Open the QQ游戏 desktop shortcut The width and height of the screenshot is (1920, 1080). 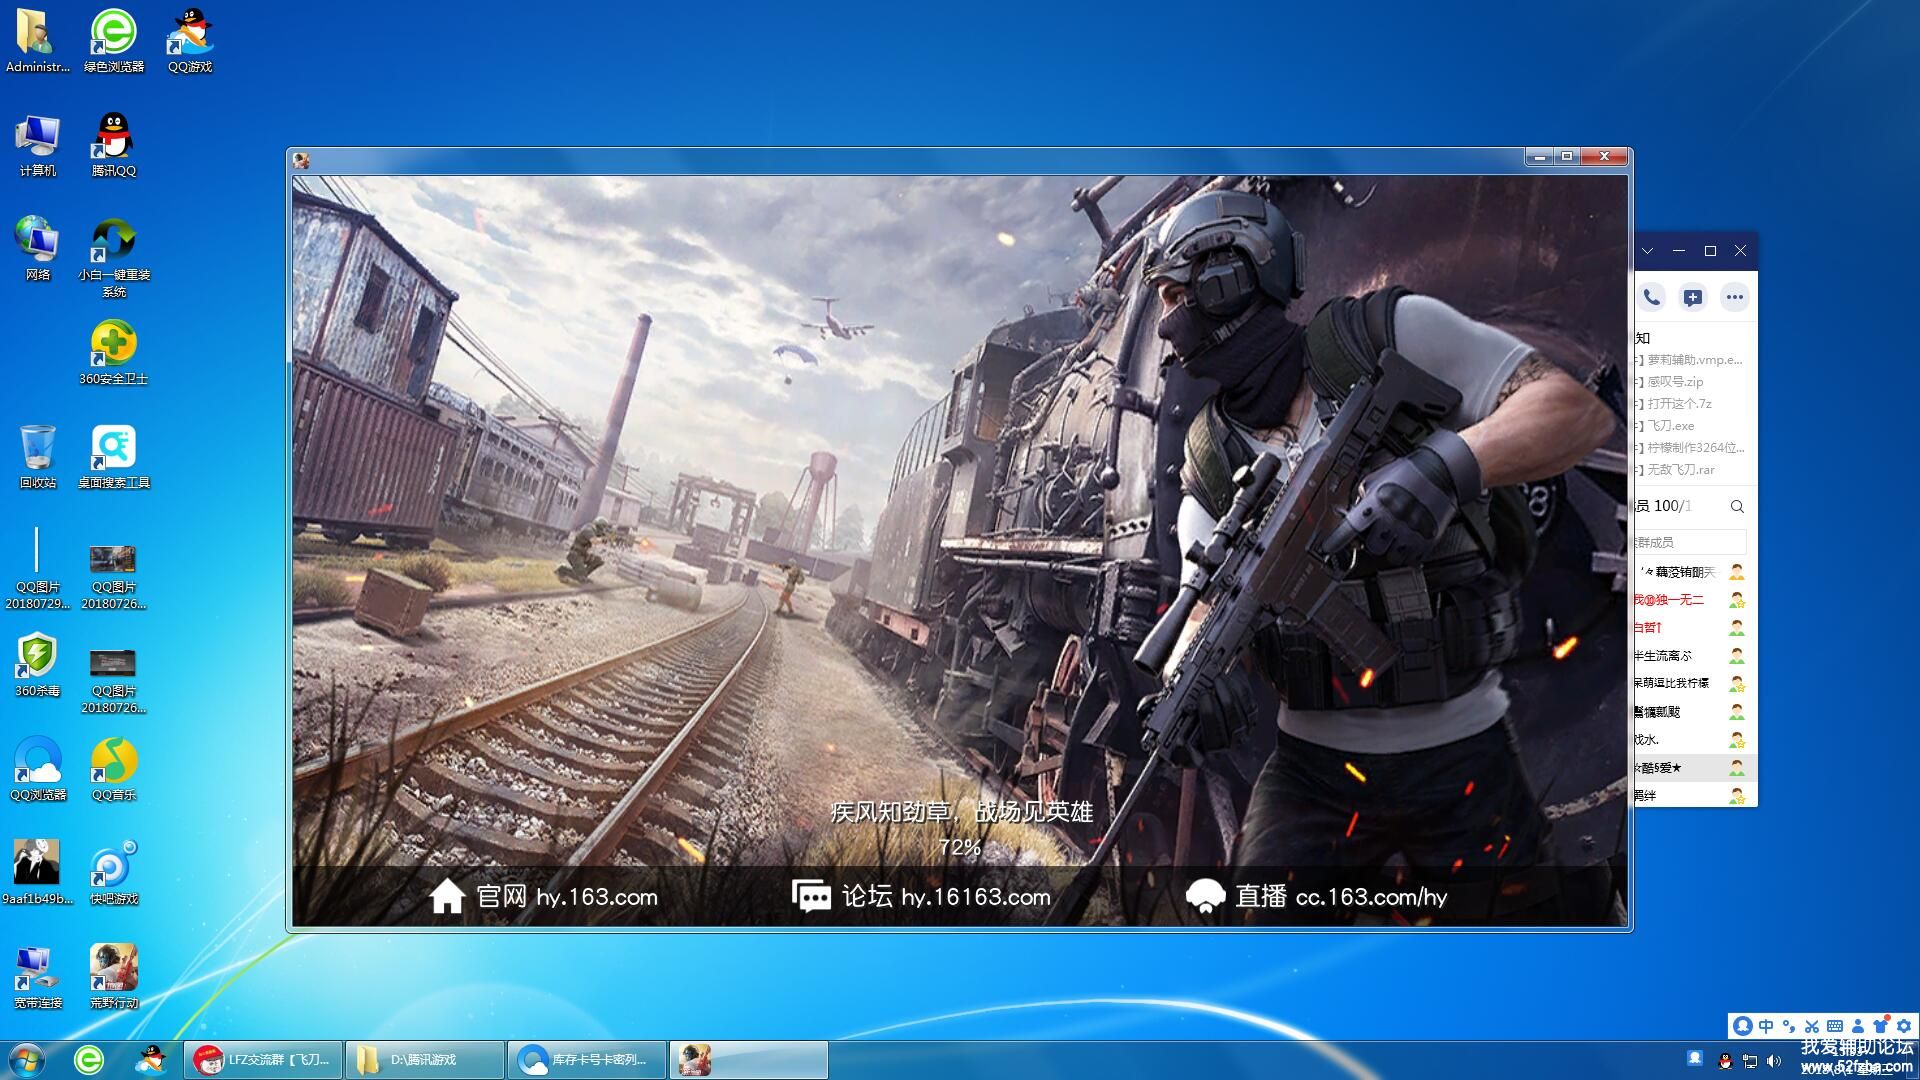pyautogui.click(x=190, y=41)
